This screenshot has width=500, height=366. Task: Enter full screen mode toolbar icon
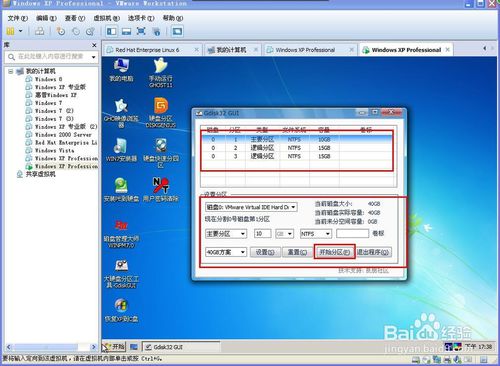[141, 31]
